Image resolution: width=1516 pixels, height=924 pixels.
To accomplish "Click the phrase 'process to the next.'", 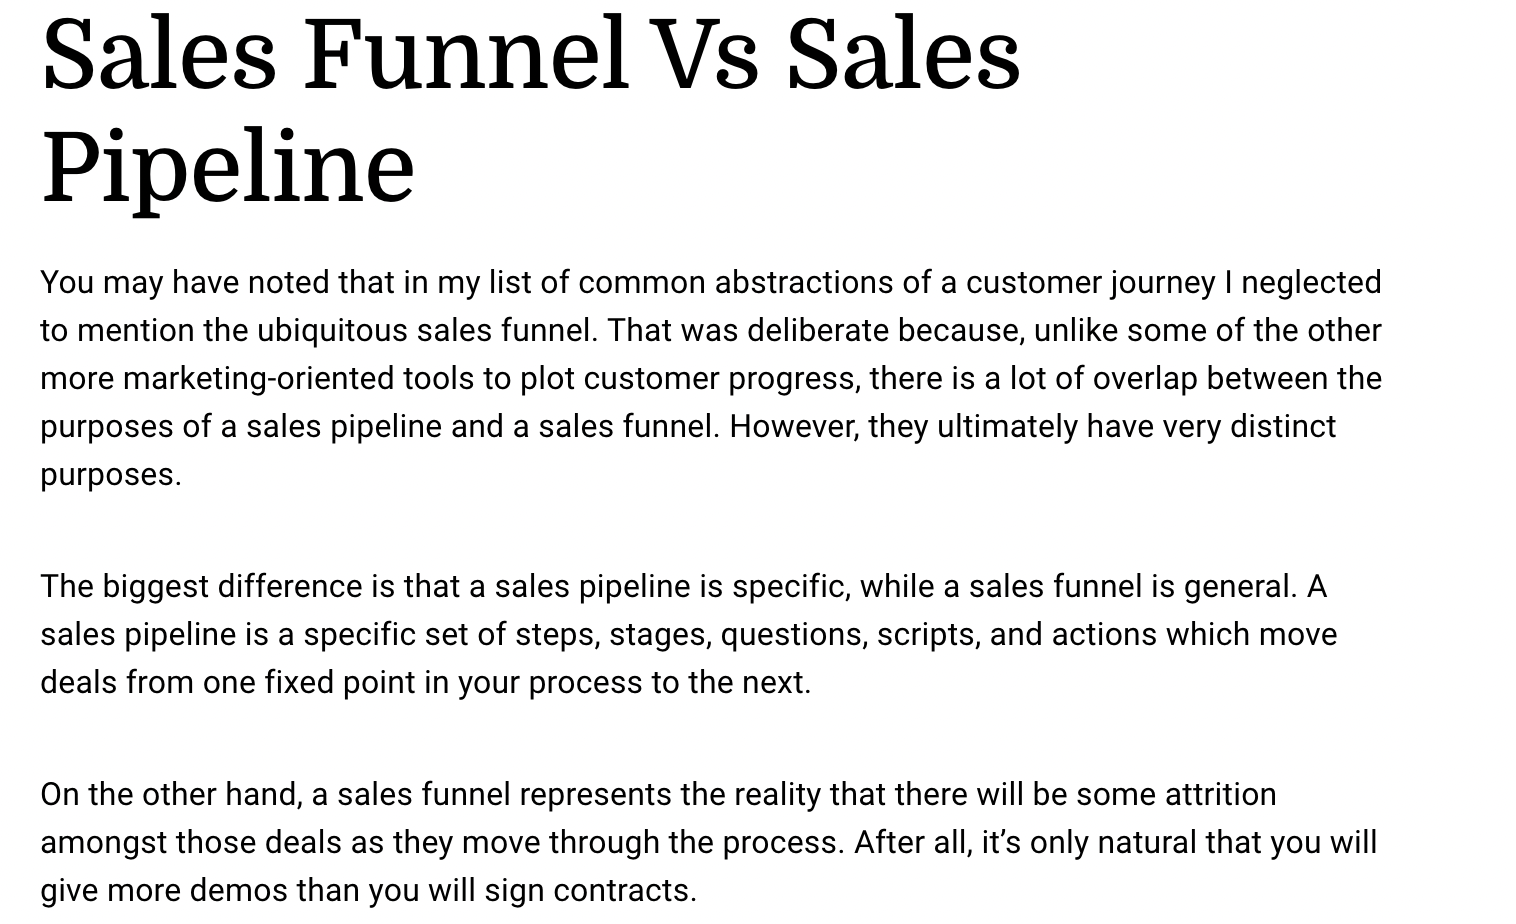I will [670, 683].
